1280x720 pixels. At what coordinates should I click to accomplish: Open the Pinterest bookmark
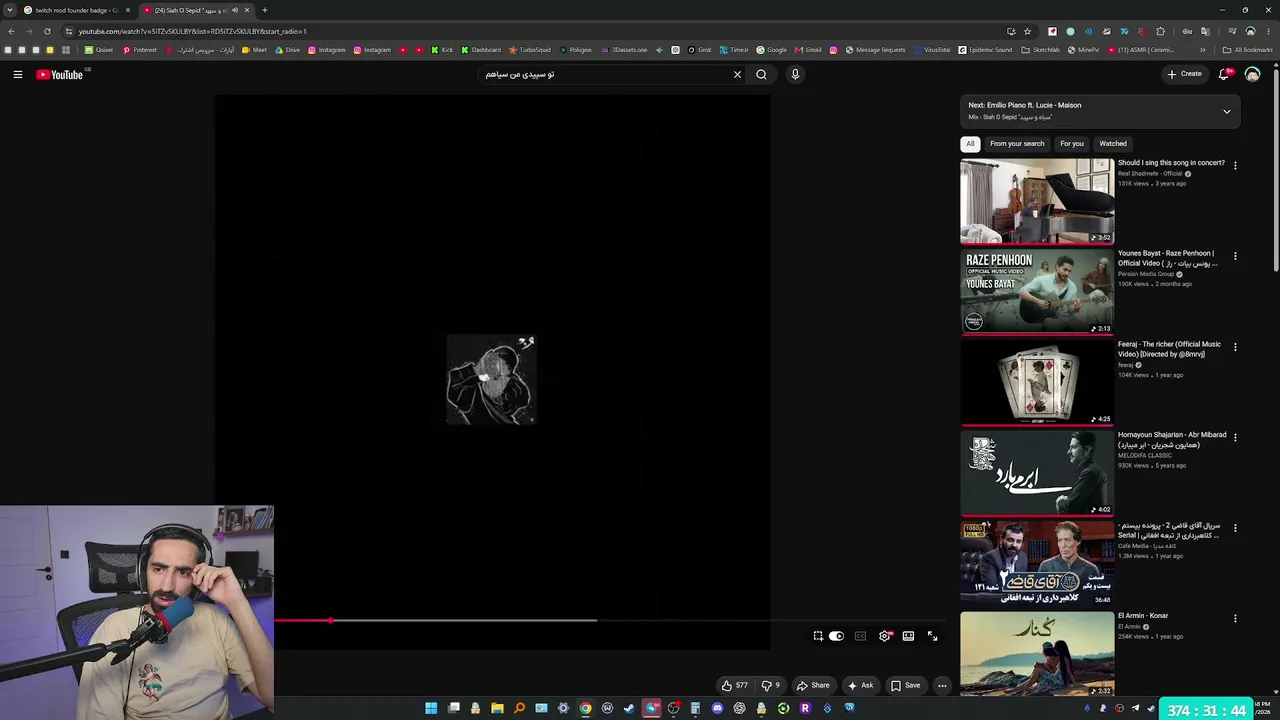pyautogui.click(x=140, y=50)
